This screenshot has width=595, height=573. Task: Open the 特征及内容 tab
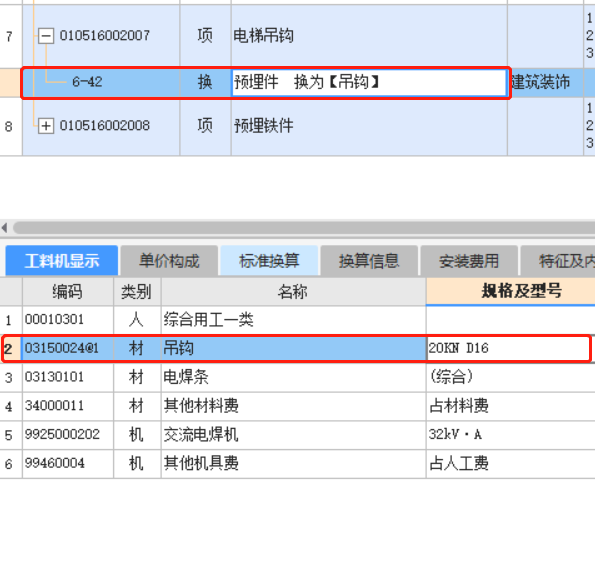coord(558,261)
